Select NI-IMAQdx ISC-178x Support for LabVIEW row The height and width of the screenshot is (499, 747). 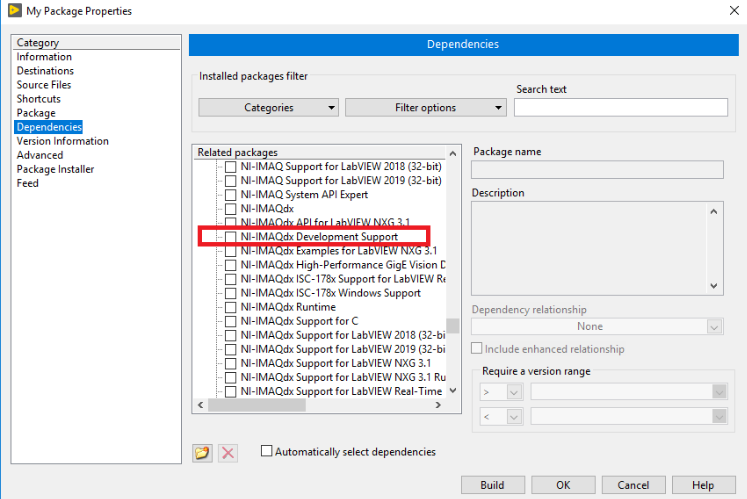pos(343,279)
